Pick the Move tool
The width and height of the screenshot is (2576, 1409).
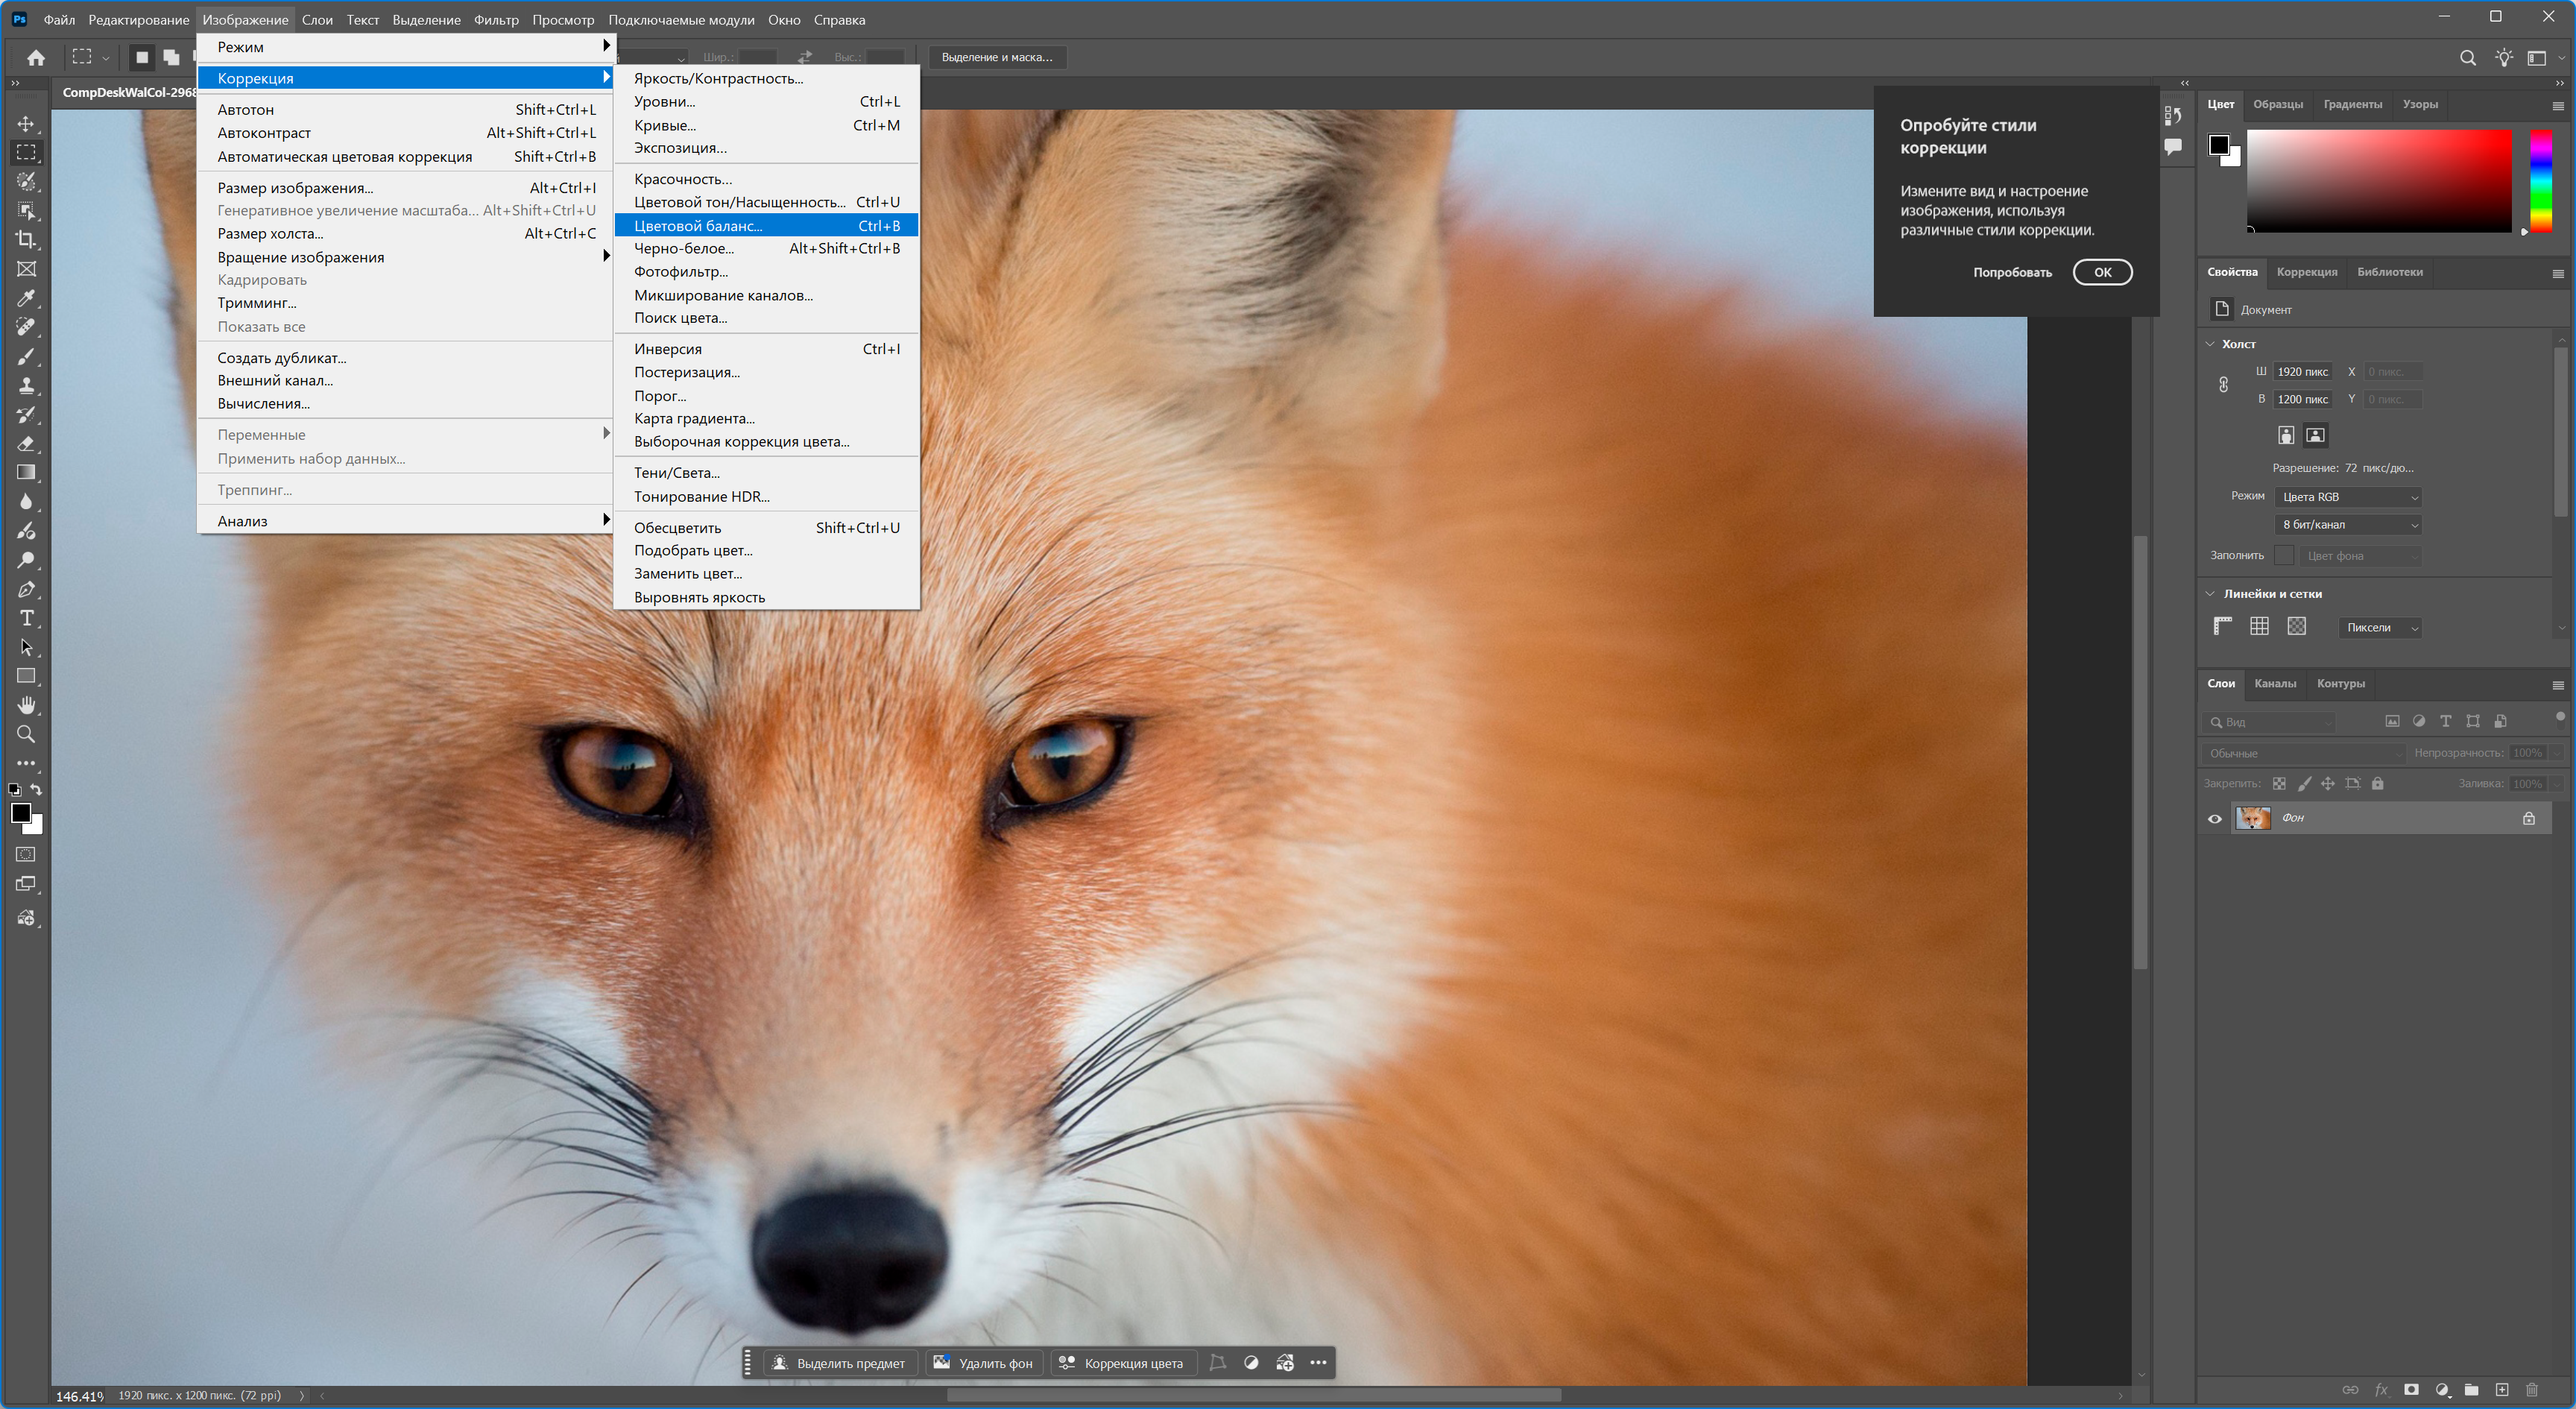(x=26, y=124)
